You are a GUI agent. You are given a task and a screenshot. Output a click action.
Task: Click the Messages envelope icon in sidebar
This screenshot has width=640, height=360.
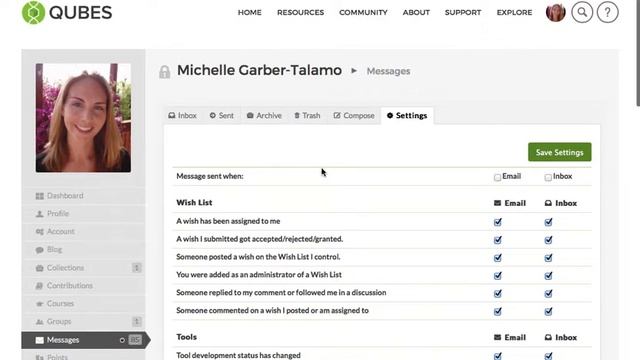(40, 340)
